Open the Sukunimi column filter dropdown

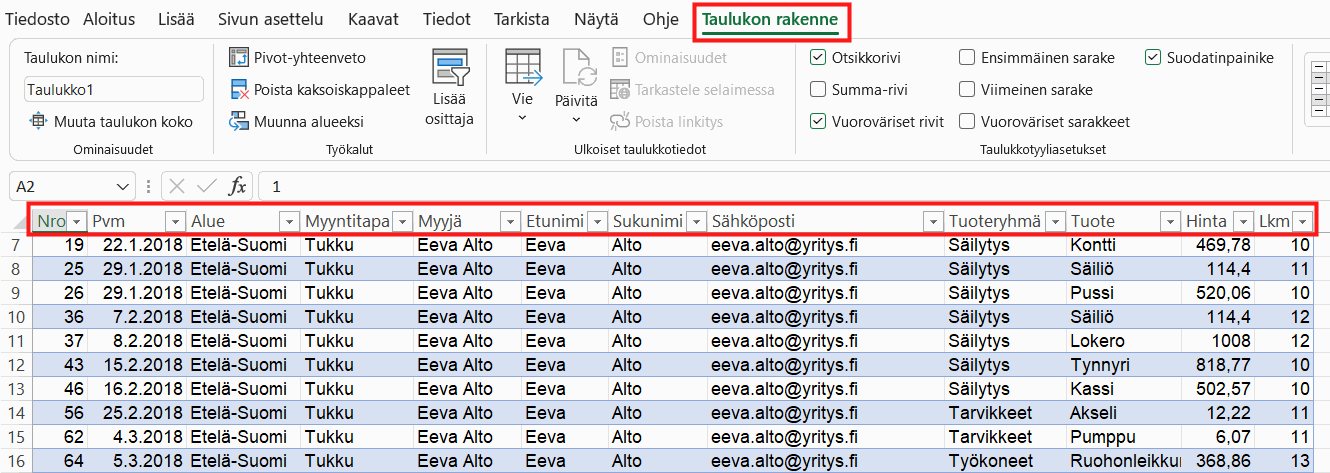click(695, 221)
